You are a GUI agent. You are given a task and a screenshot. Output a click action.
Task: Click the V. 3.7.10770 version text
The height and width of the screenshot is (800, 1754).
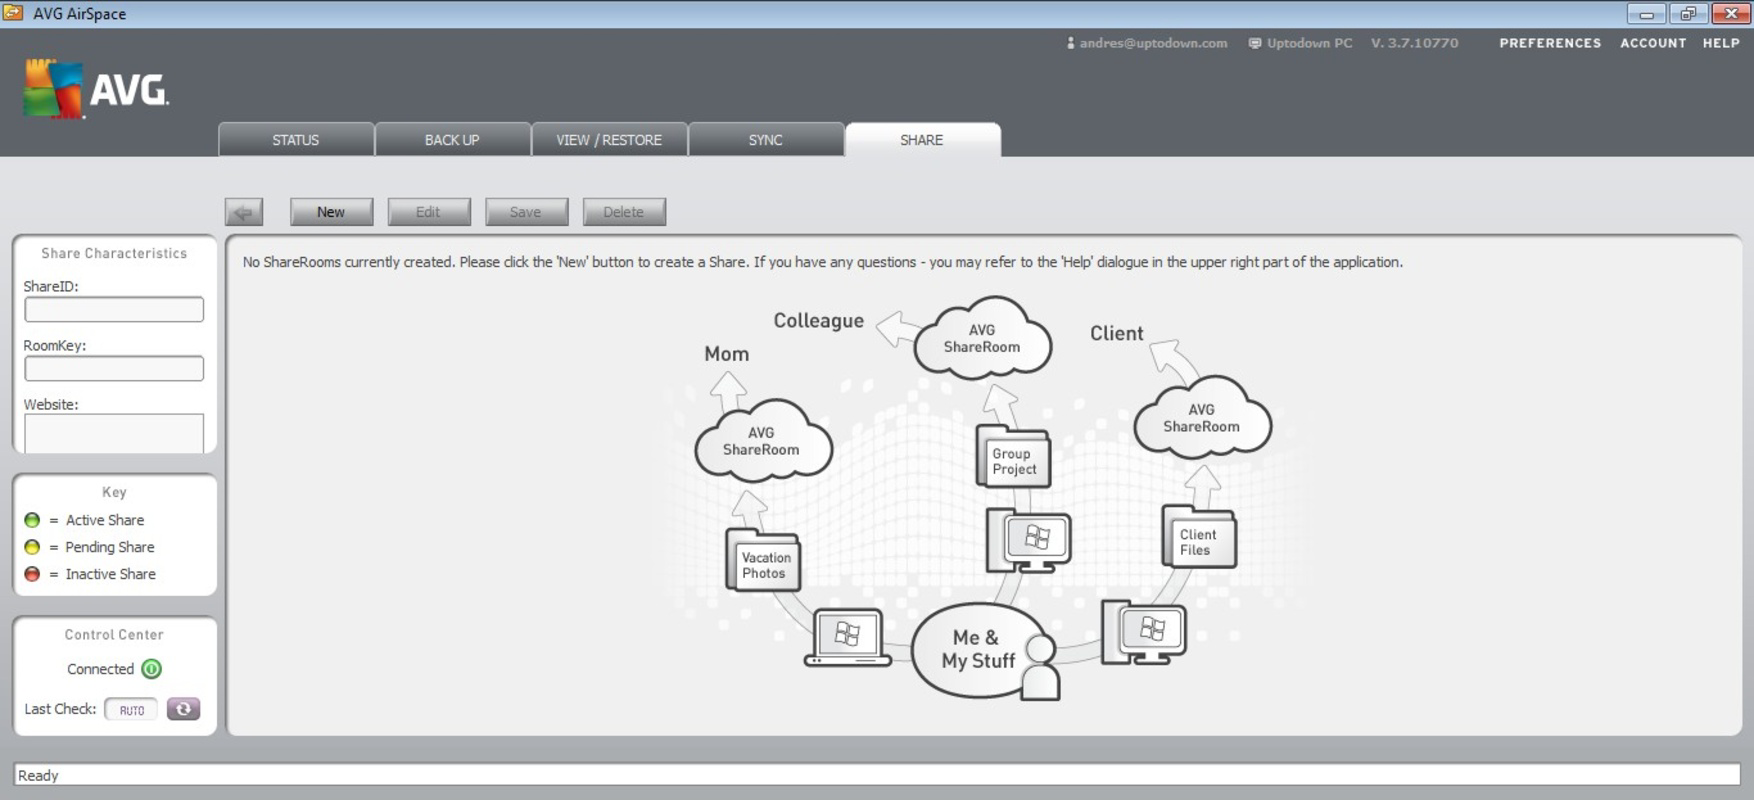pos(1414,43)
